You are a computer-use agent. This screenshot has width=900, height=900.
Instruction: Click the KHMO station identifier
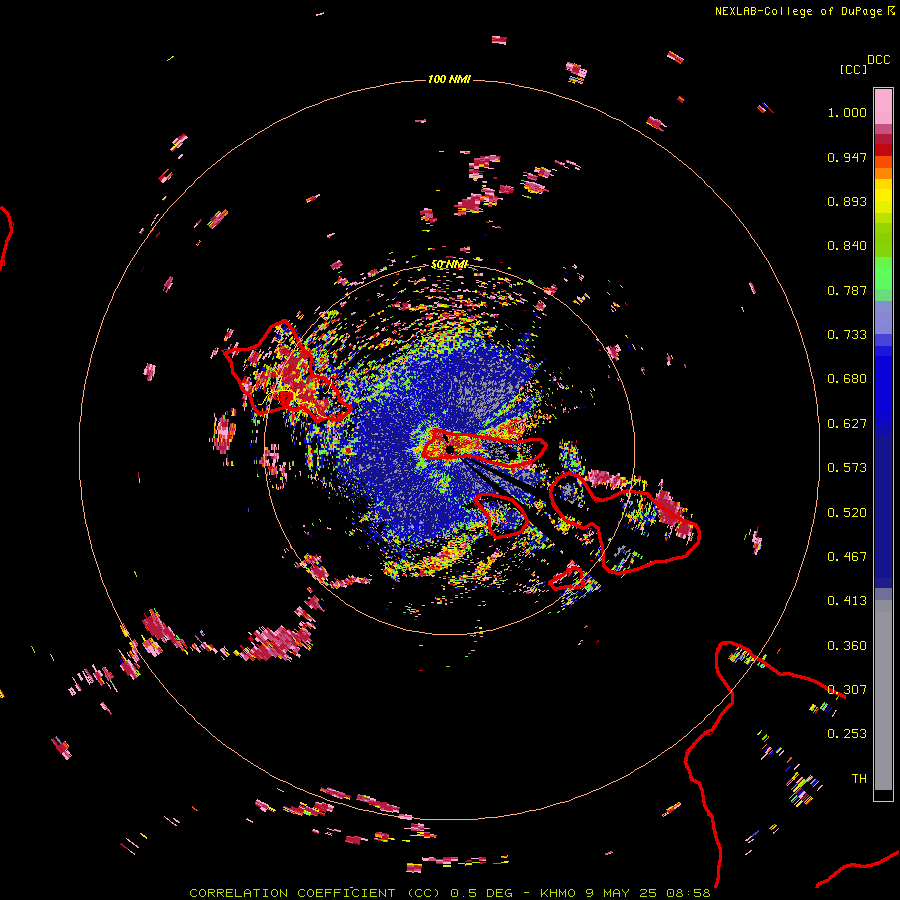pyautogui.click(x=557, y=893)
